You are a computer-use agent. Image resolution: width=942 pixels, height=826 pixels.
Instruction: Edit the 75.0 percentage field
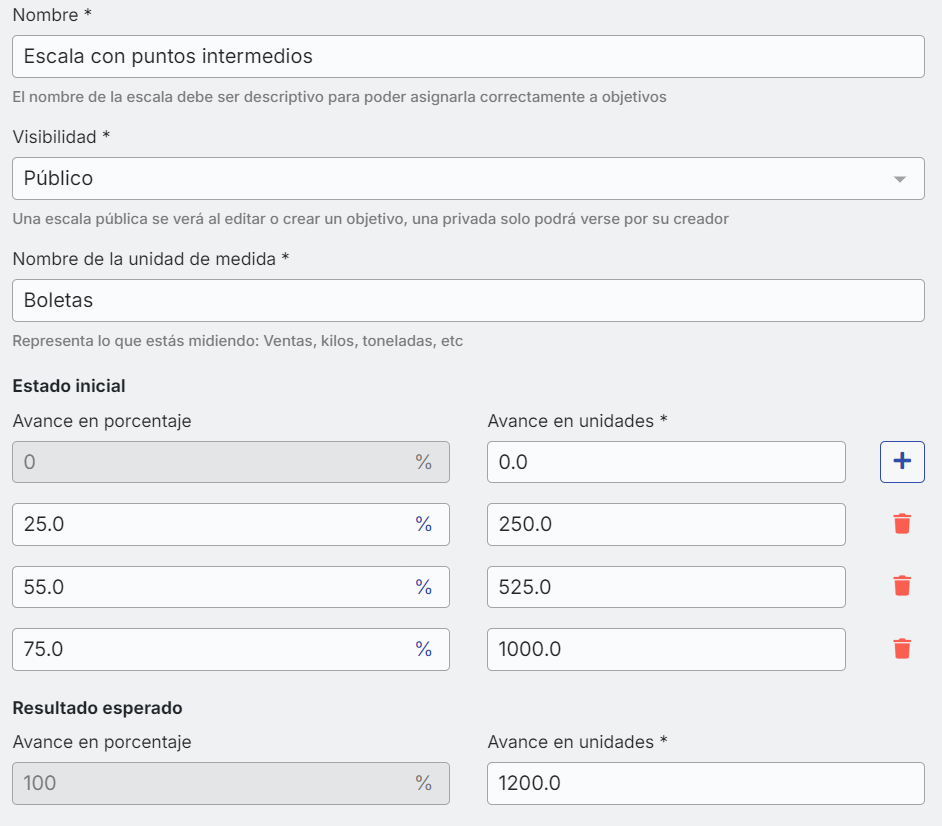[210, 649]
